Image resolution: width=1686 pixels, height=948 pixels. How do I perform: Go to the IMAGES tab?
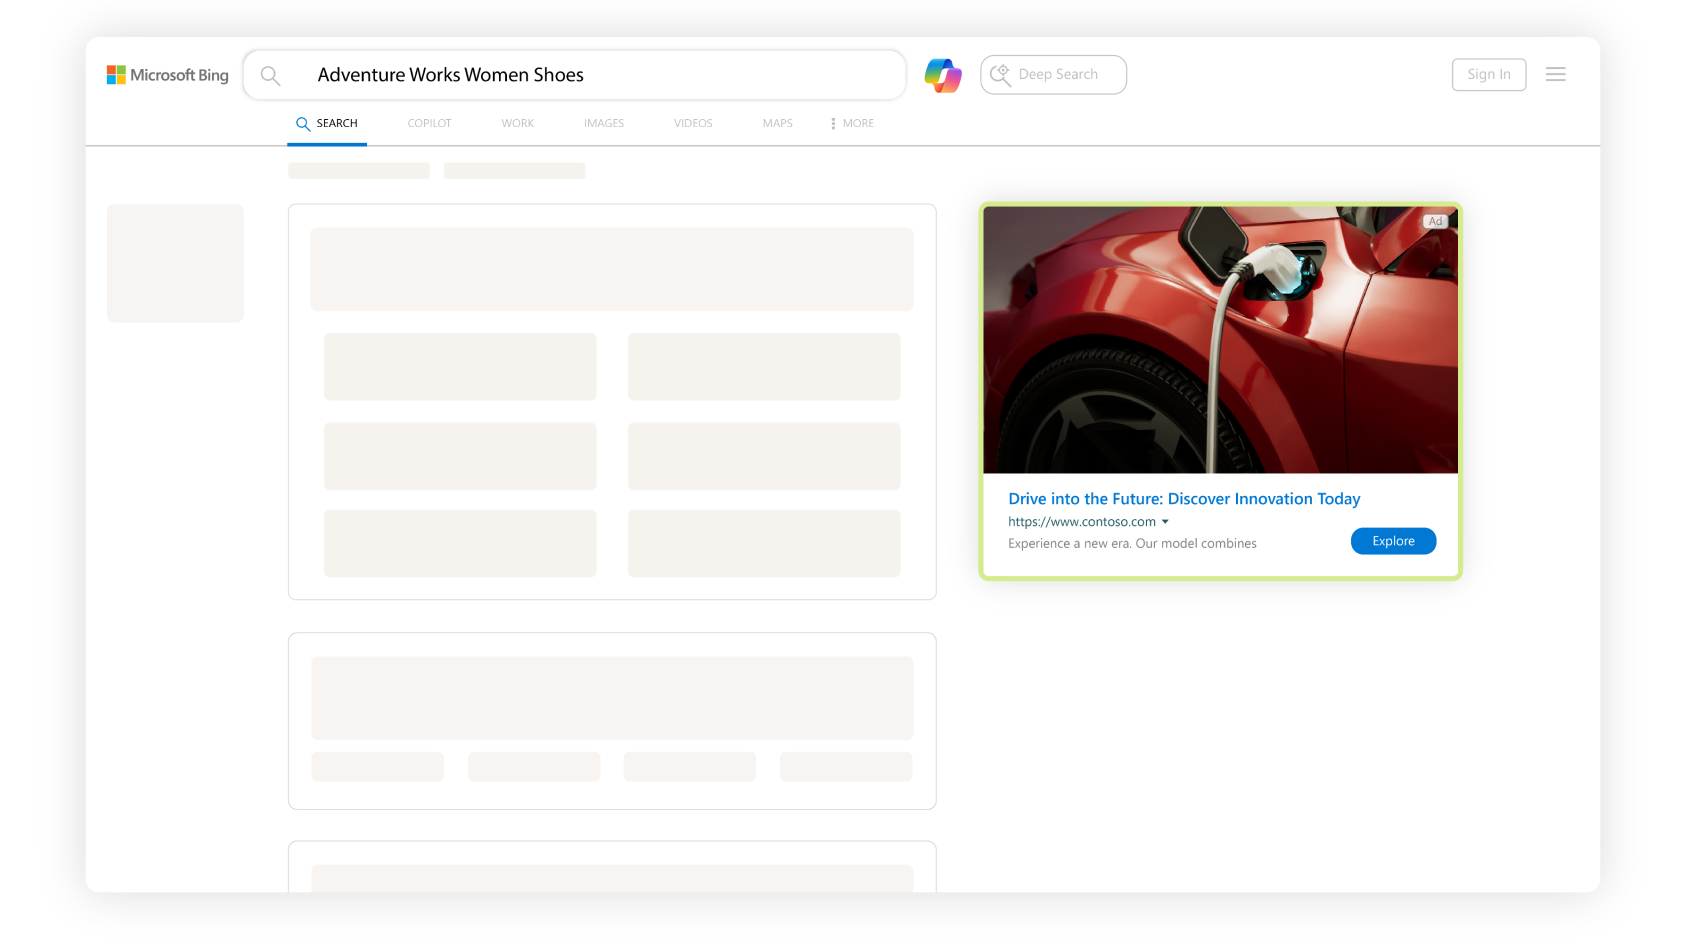pyautogui.click(x=604, y=123)
